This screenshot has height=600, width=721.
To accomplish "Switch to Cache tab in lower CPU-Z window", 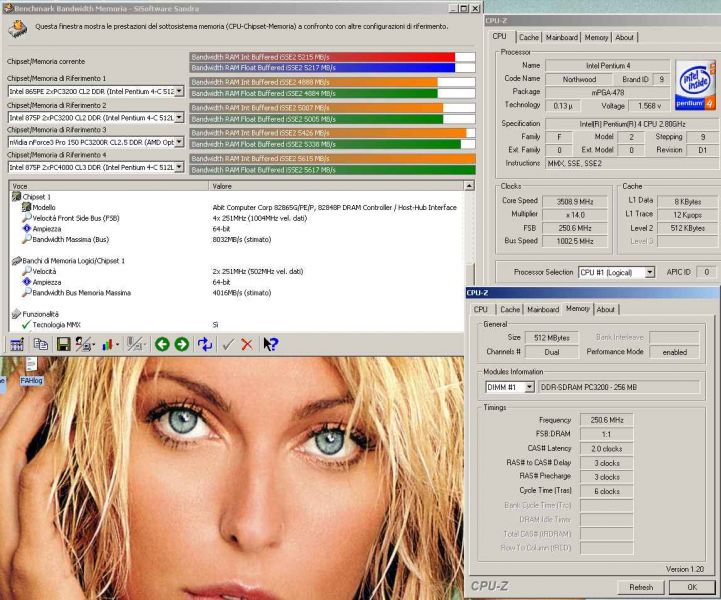I will point(510,309).
